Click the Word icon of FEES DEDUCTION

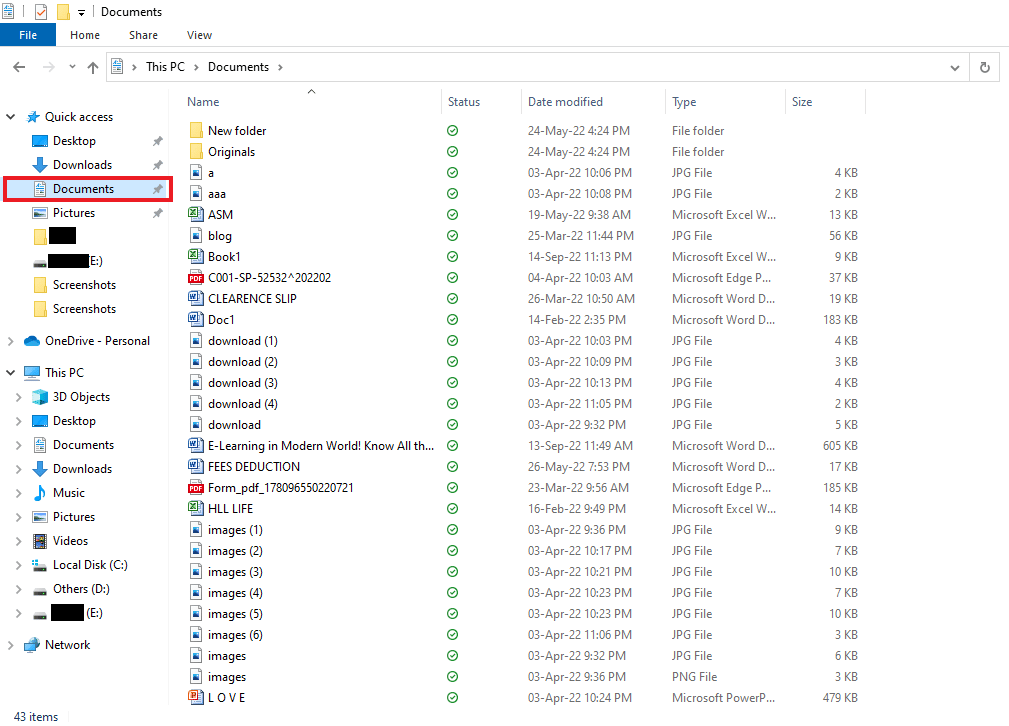[195, 467]
